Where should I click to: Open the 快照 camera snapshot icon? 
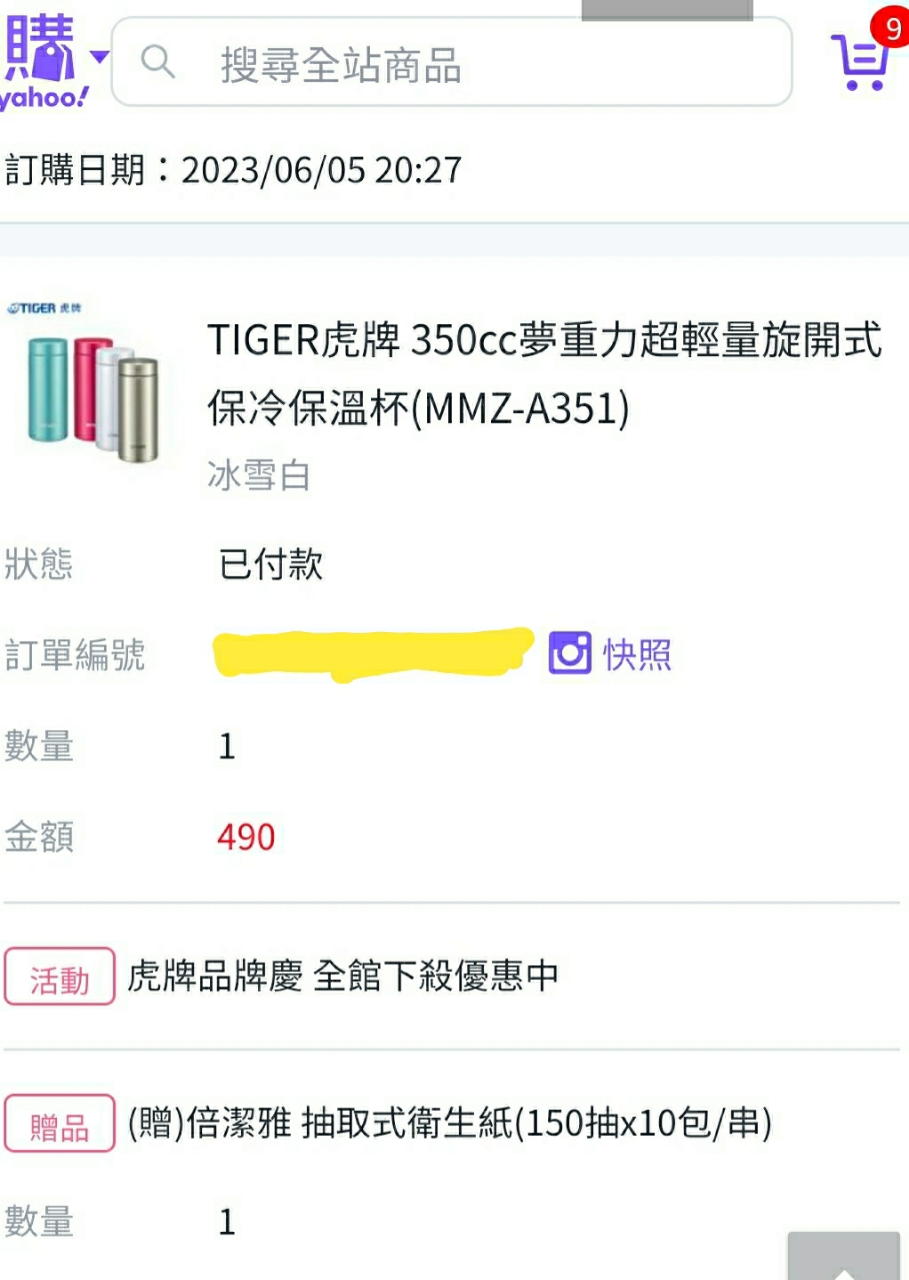tap(570, 653)
